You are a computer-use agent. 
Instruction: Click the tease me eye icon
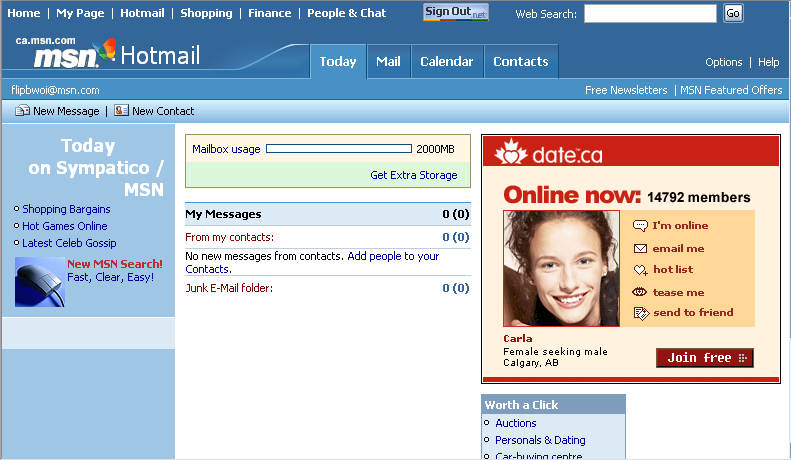tap(640, 292)
